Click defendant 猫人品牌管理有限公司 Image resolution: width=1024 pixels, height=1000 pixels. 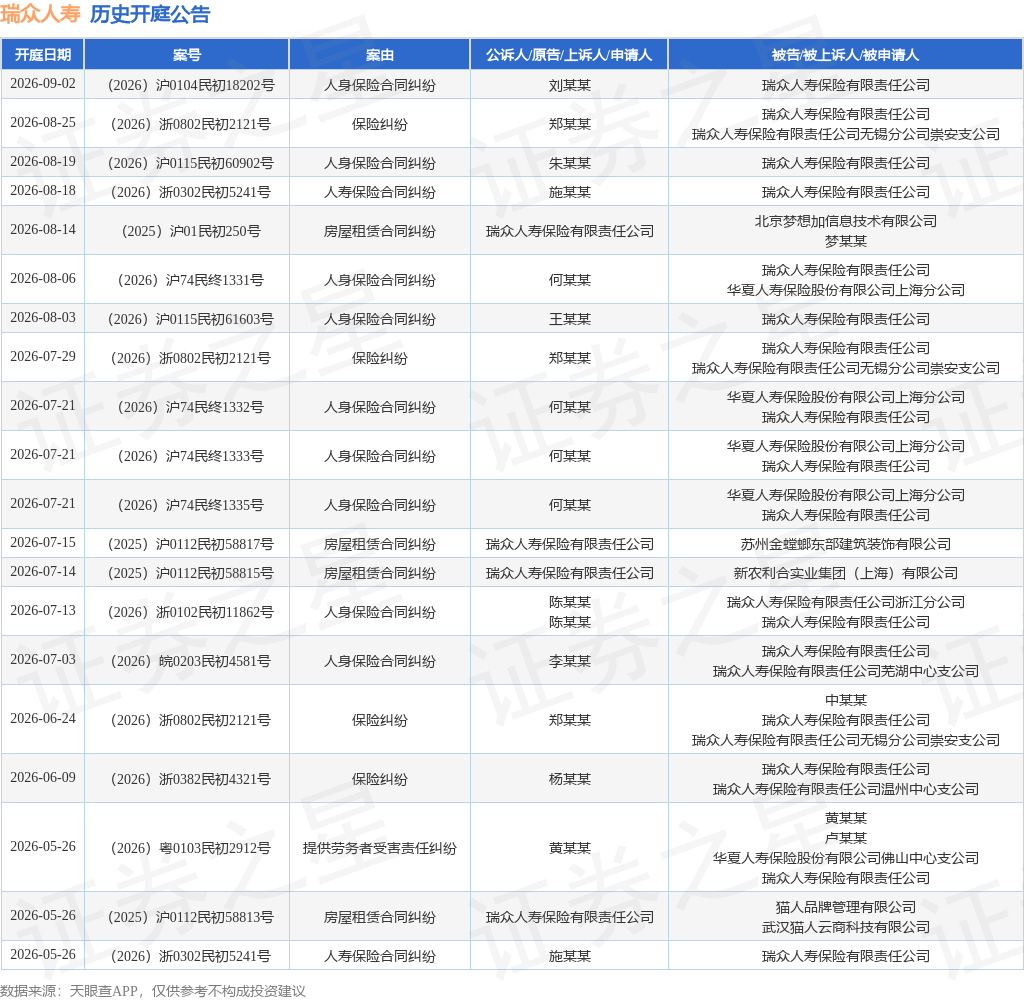coord(846,907)
